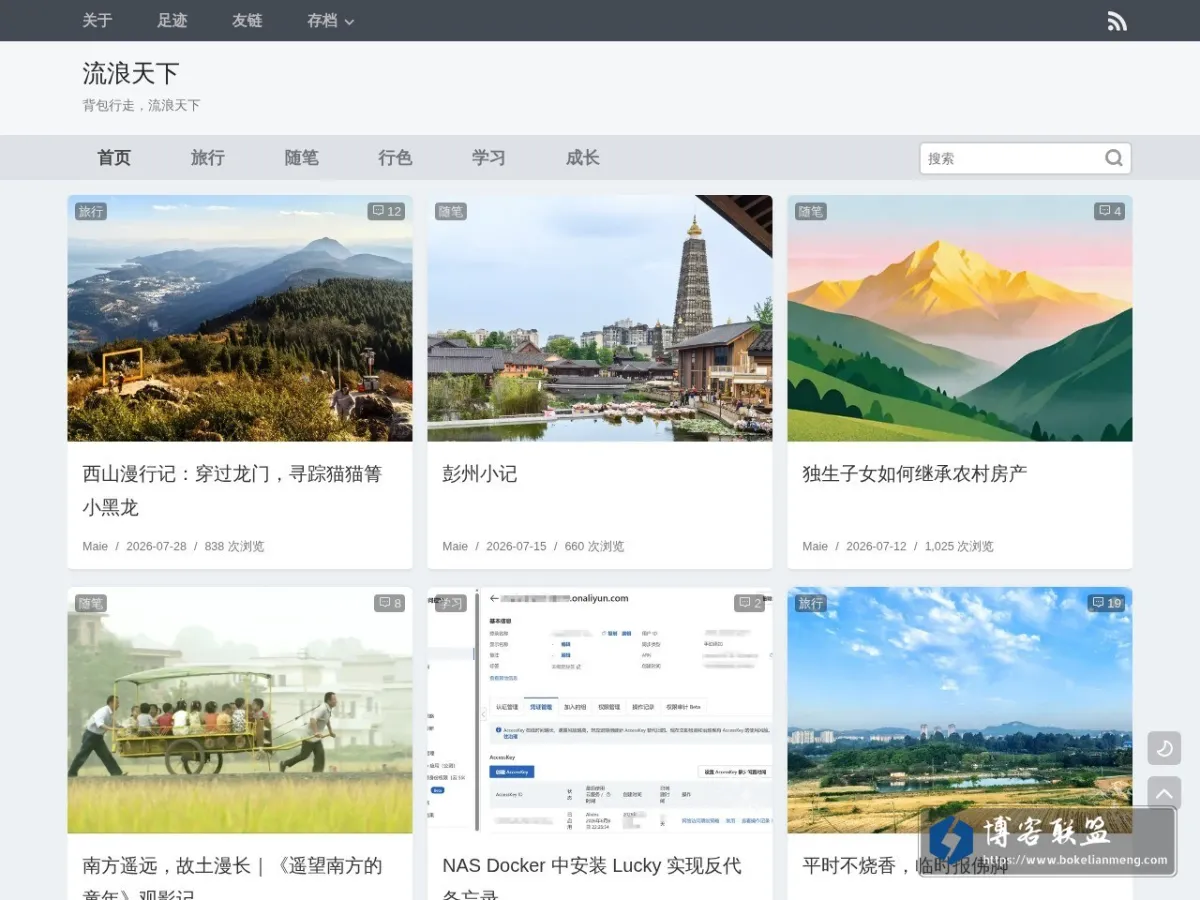Screen dimensions: 1200x900
Task: Open post 西山漫行记：穿过龙门
Action: [x=232, y=490]
